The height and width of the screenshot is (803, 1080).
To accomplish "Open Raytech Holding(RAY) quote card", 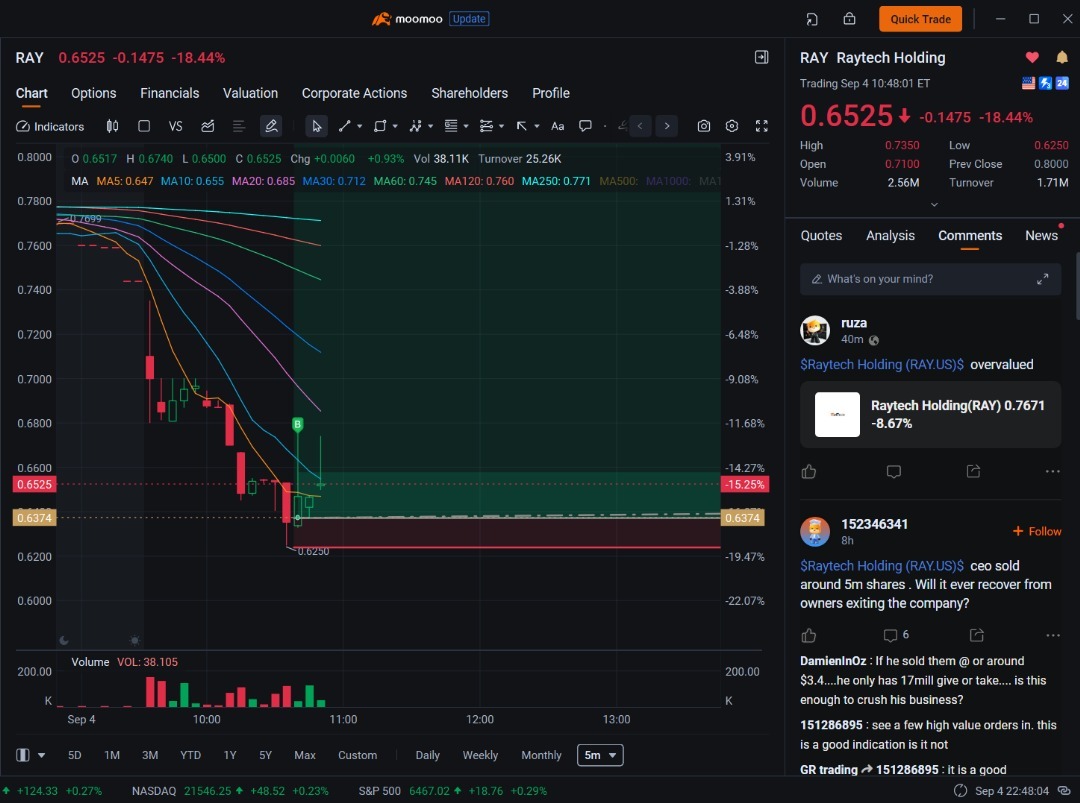I will tap(930, 415).
